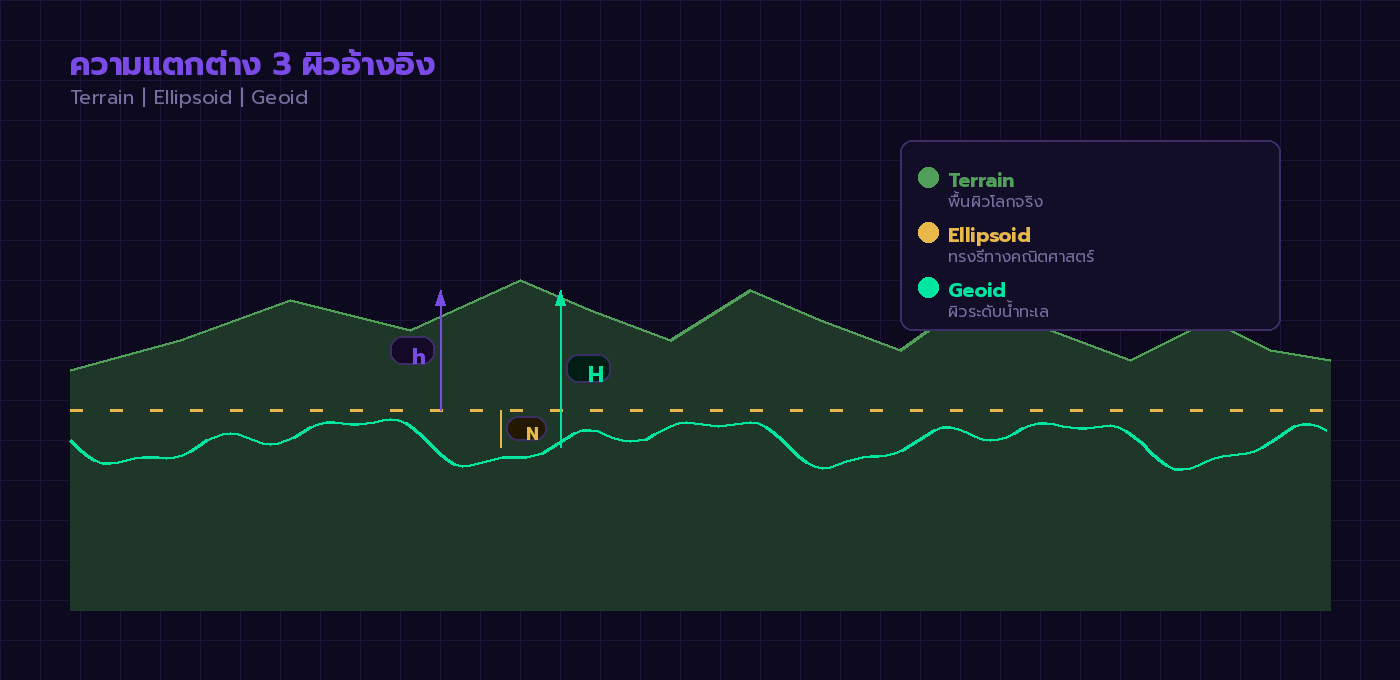
Task: Click the purple Thai title heading
Action: pos(251,63)
